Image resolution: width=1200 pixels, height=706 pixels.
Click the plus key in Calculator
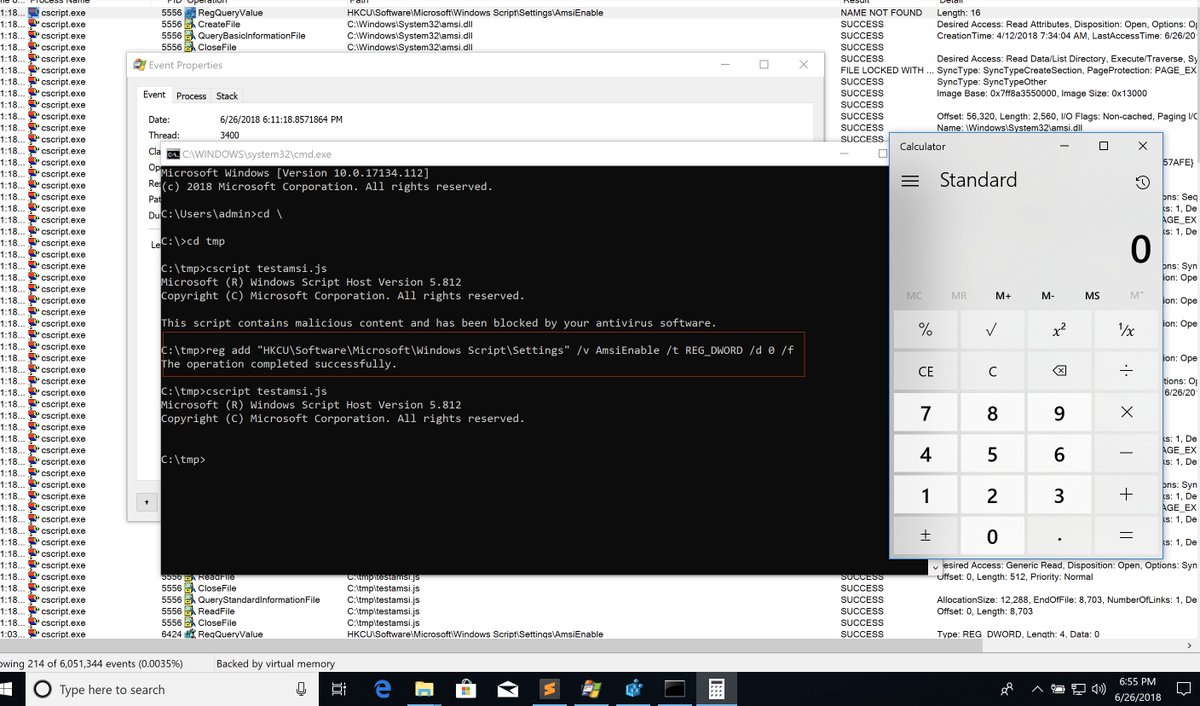click(1126, 495)
